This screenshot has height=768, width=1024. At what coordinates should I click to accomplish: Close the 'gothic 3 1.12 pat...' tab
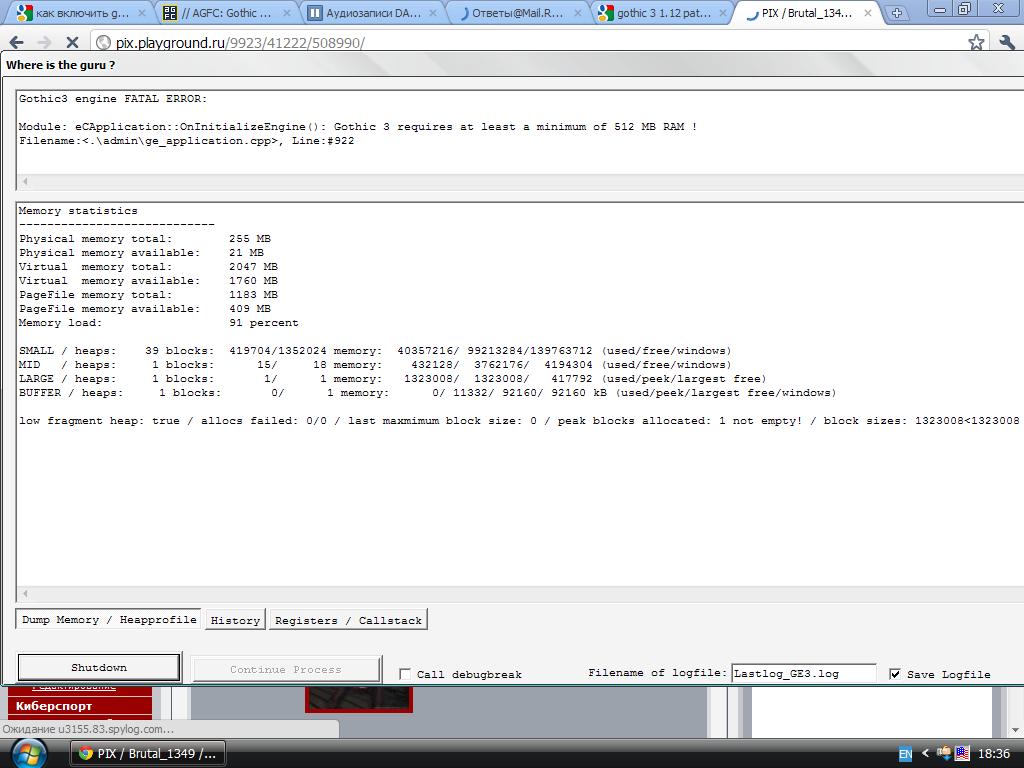tap(722, 13)
